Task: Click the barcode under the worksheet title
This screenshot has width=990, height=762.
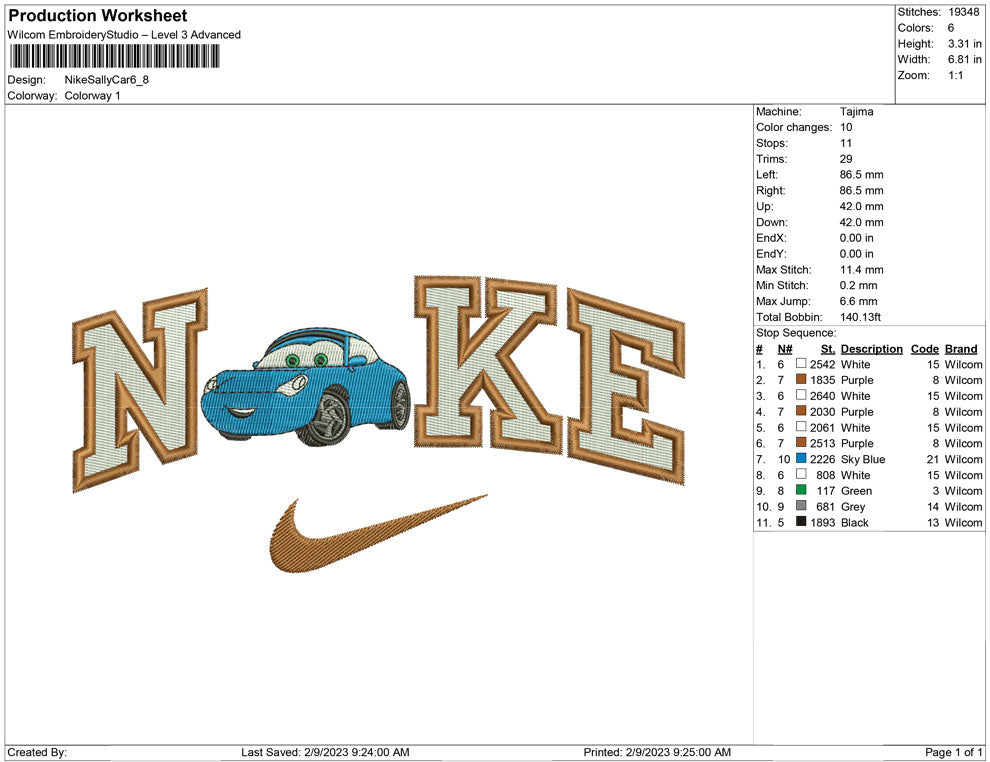Action: [x=125, y=56]
